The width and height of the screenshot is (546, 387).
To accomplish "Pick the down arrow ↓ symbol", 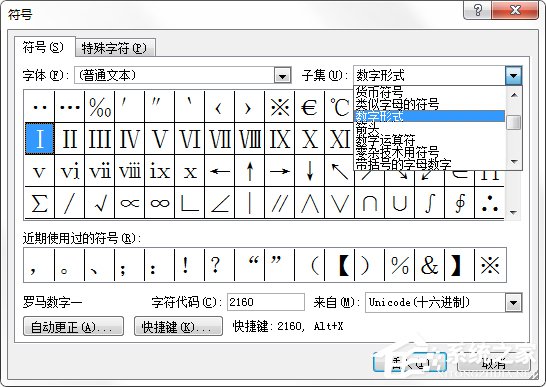I will coord(310,171).
